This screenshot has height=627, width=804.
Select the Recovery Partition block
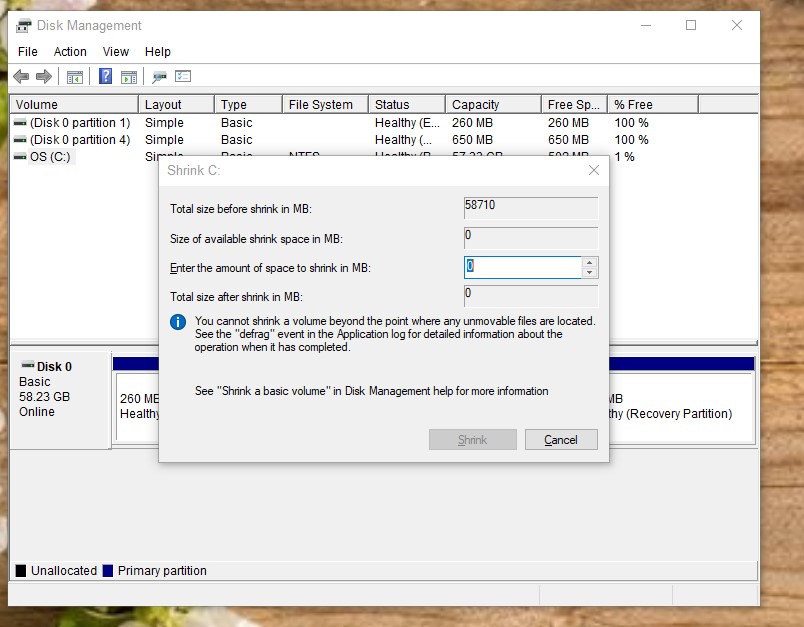680,407
